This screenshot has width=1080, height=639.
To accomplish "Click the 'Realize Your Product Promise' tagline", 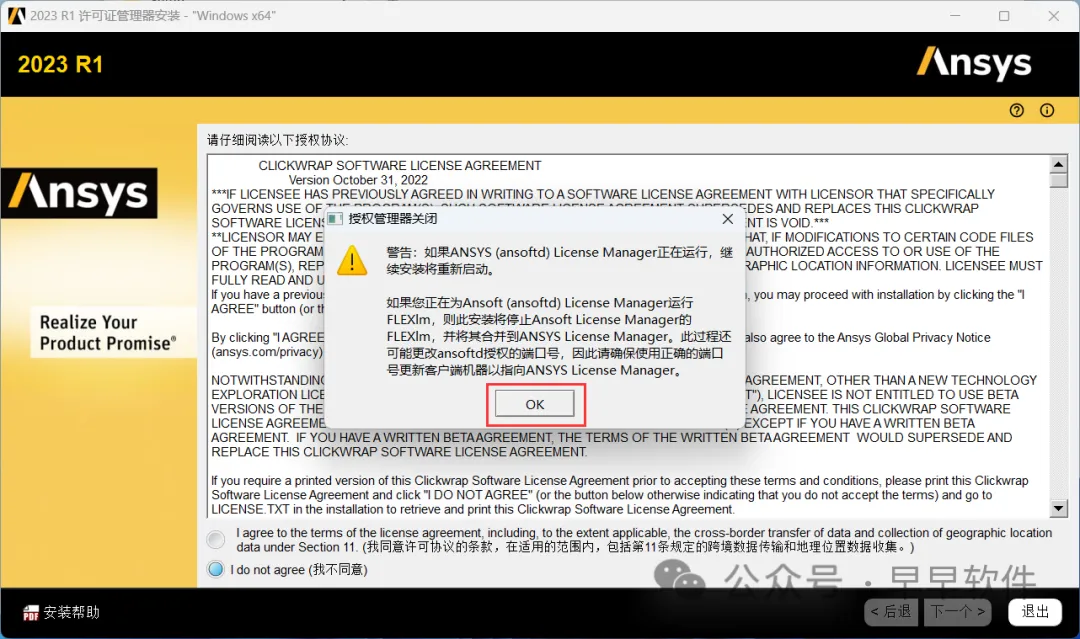I will click(108, 333).
